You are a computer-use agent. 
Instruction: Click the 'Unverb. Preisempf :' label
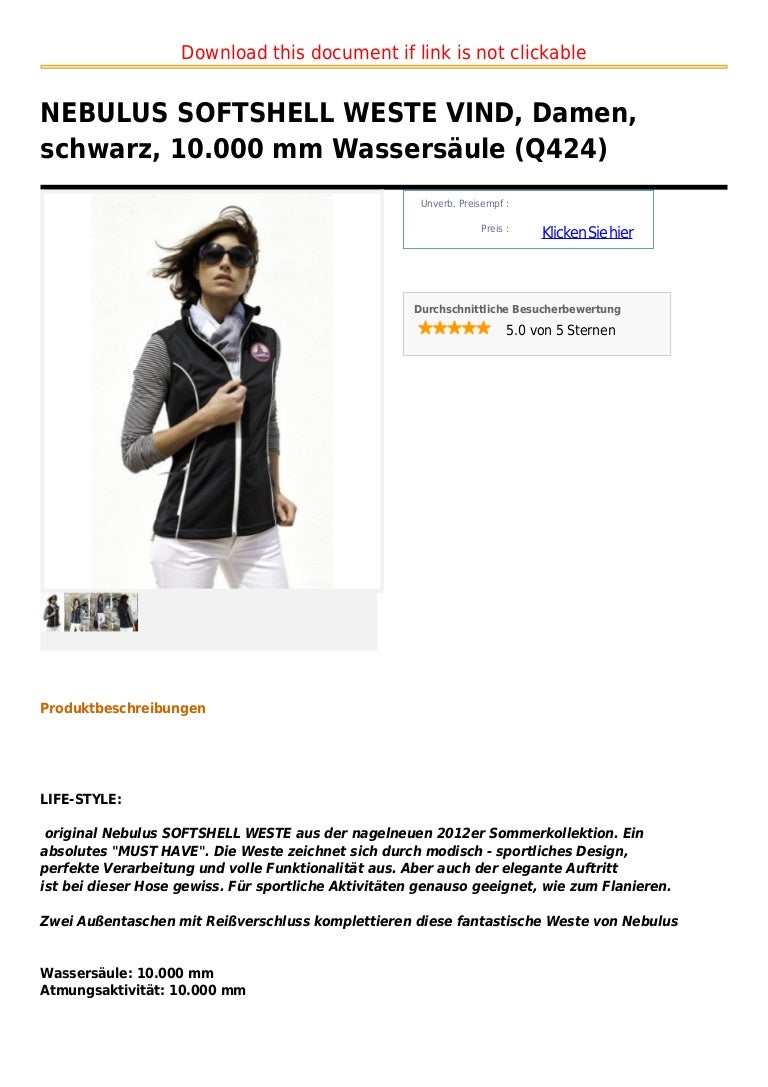click(464, 204)
